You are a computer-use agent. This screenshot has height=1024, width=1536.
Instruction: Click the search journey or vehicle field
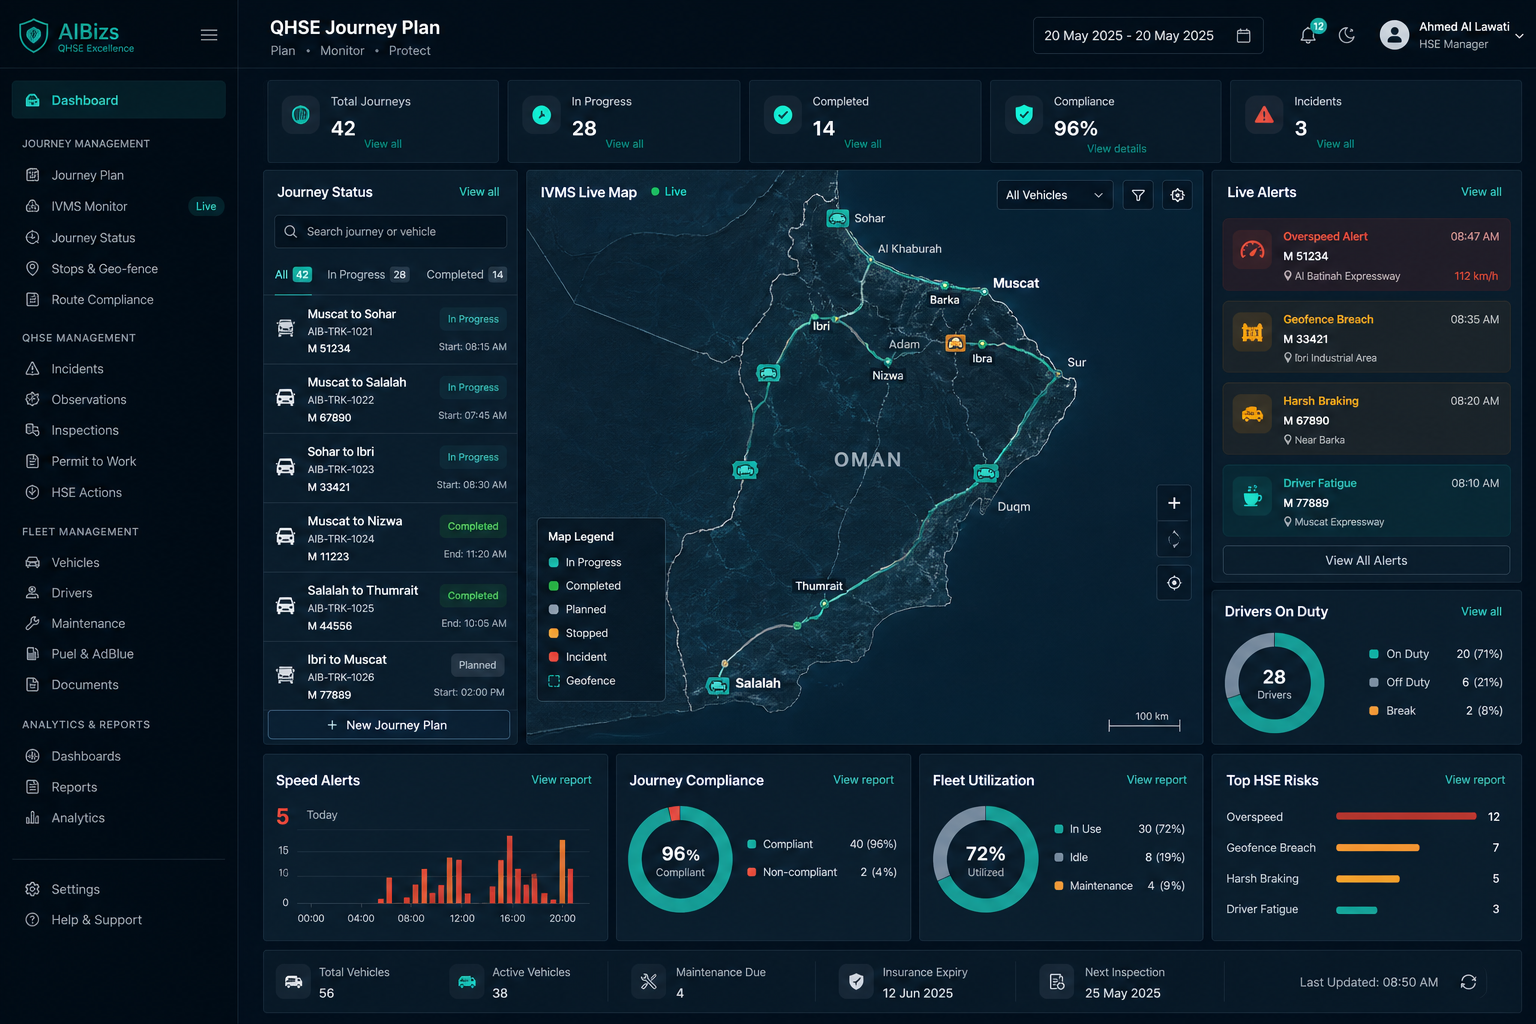coord(390,231)
